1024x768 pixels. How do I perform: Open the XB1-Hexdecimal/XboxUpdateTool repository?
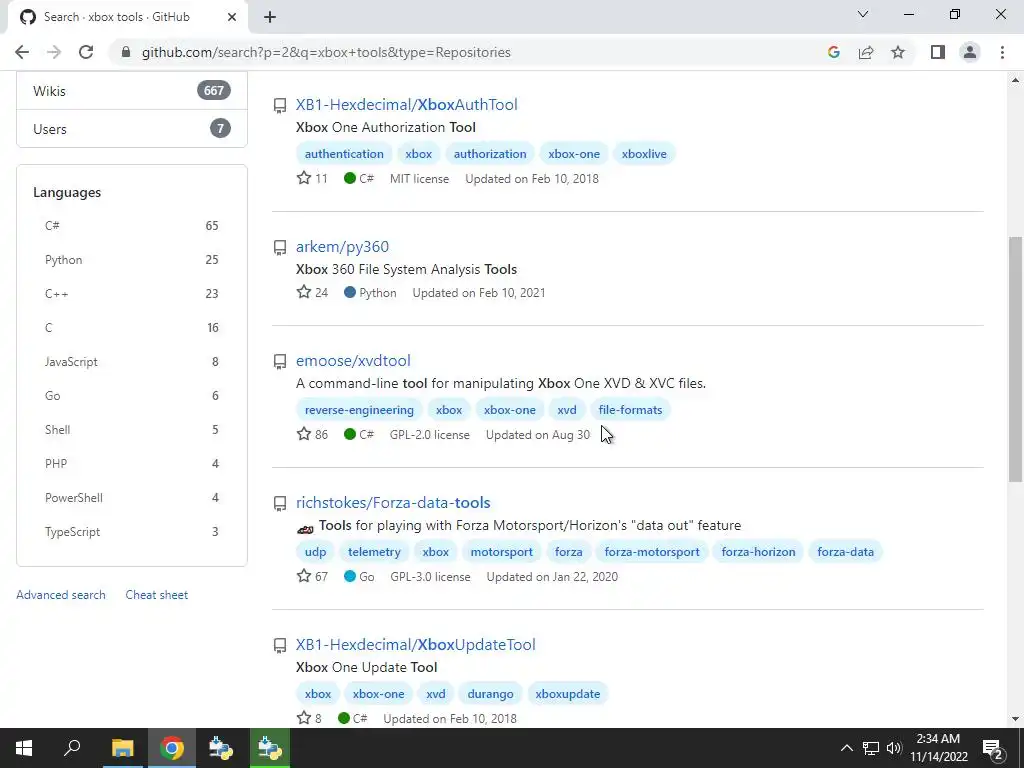tap(415, 645)
